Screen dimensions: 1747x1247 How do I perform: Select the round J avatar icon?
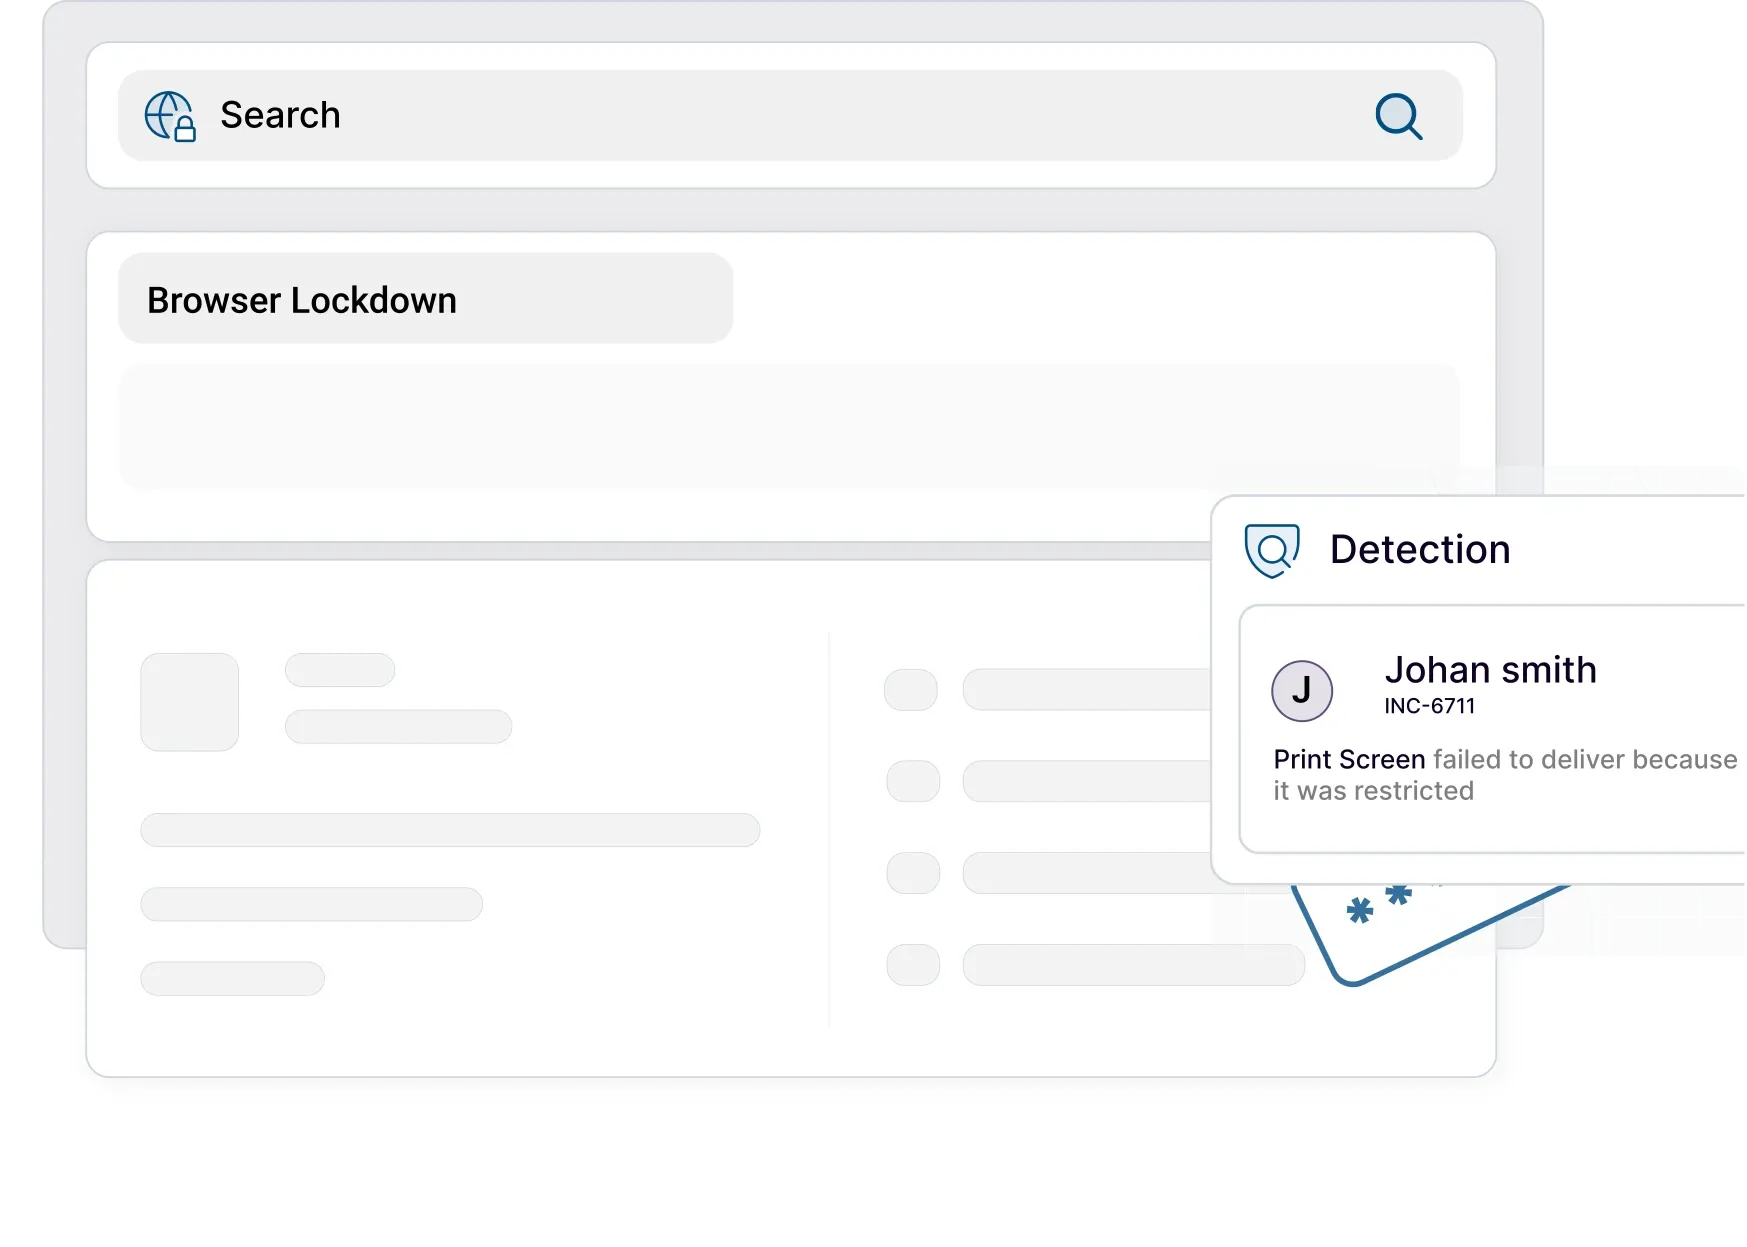[x=1301, y=691]
